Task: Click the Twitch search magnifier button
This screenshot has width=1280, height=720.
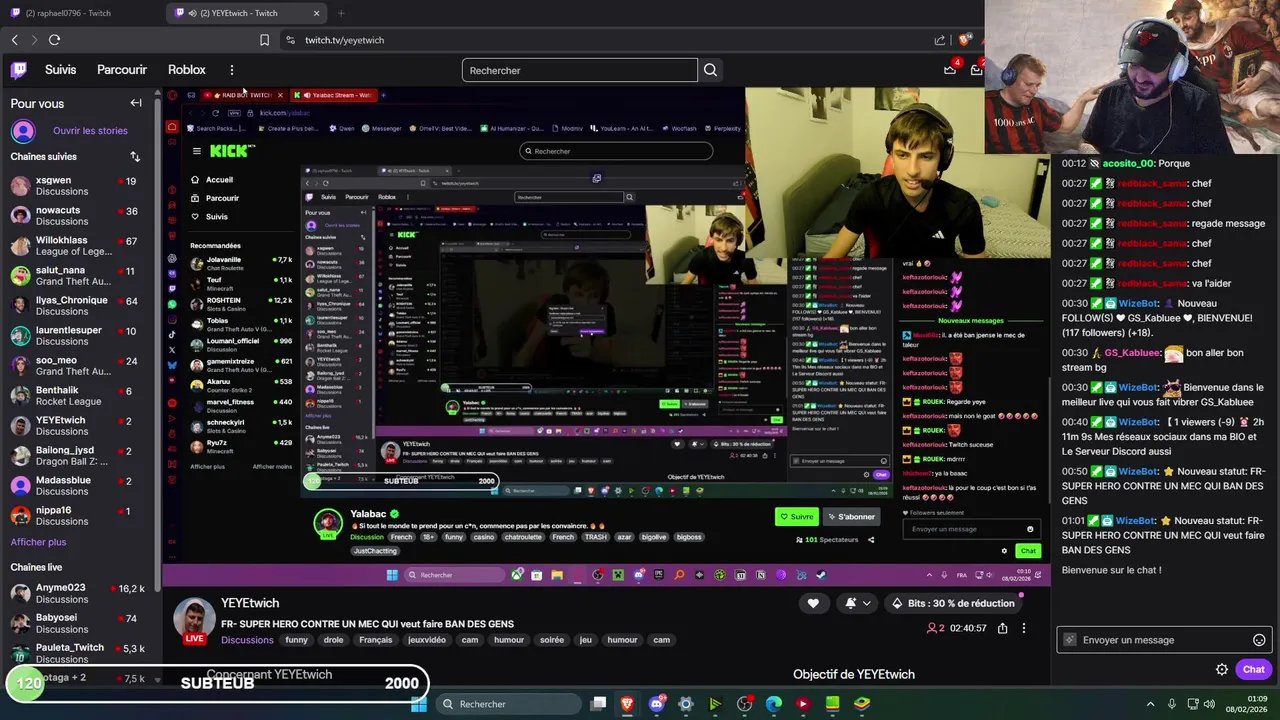Action: click(x=710, y=70)
